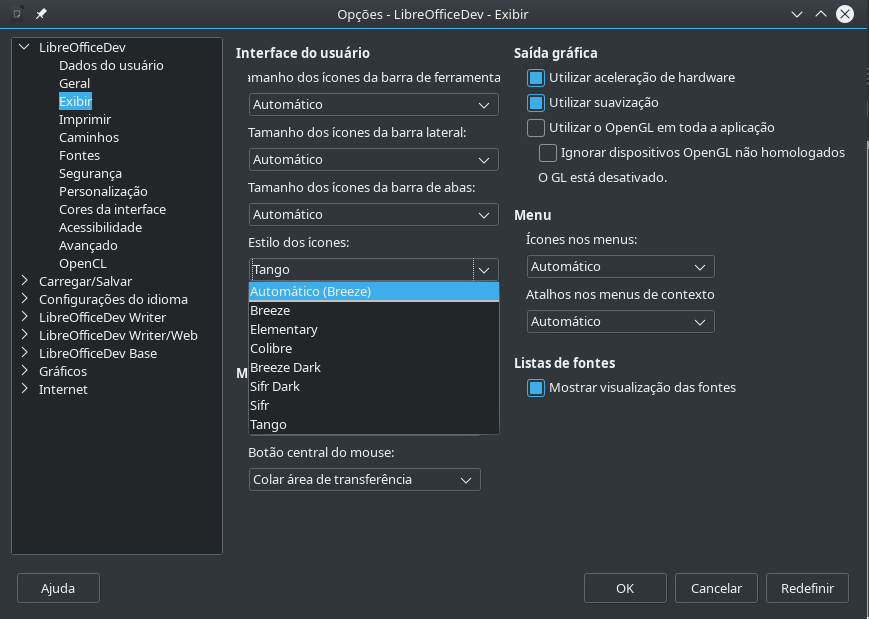The height and width of the screenshot is (619, 869).
Task: Select Sifr Dark icon style
Action: 374,386
